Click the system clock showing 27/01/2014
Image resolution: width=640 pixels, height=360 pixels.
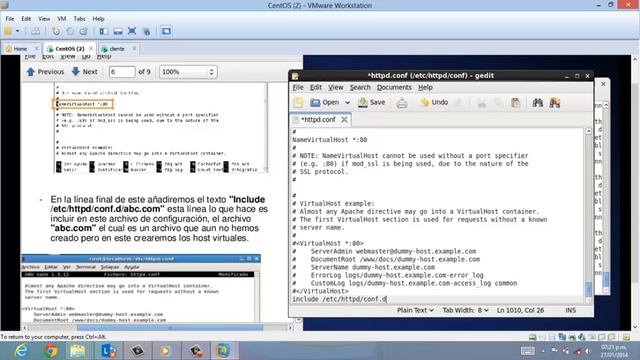click(x=613, y=351)
